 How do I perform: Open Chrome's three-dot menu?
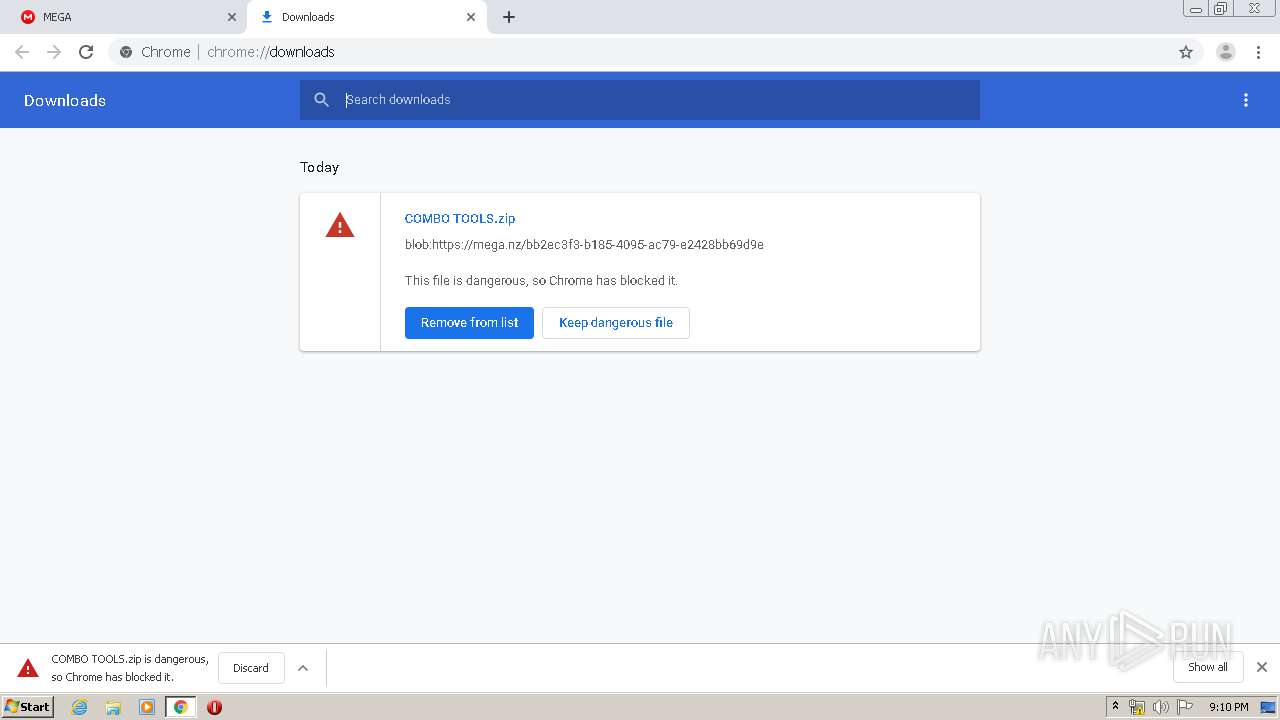point(1259,52)
